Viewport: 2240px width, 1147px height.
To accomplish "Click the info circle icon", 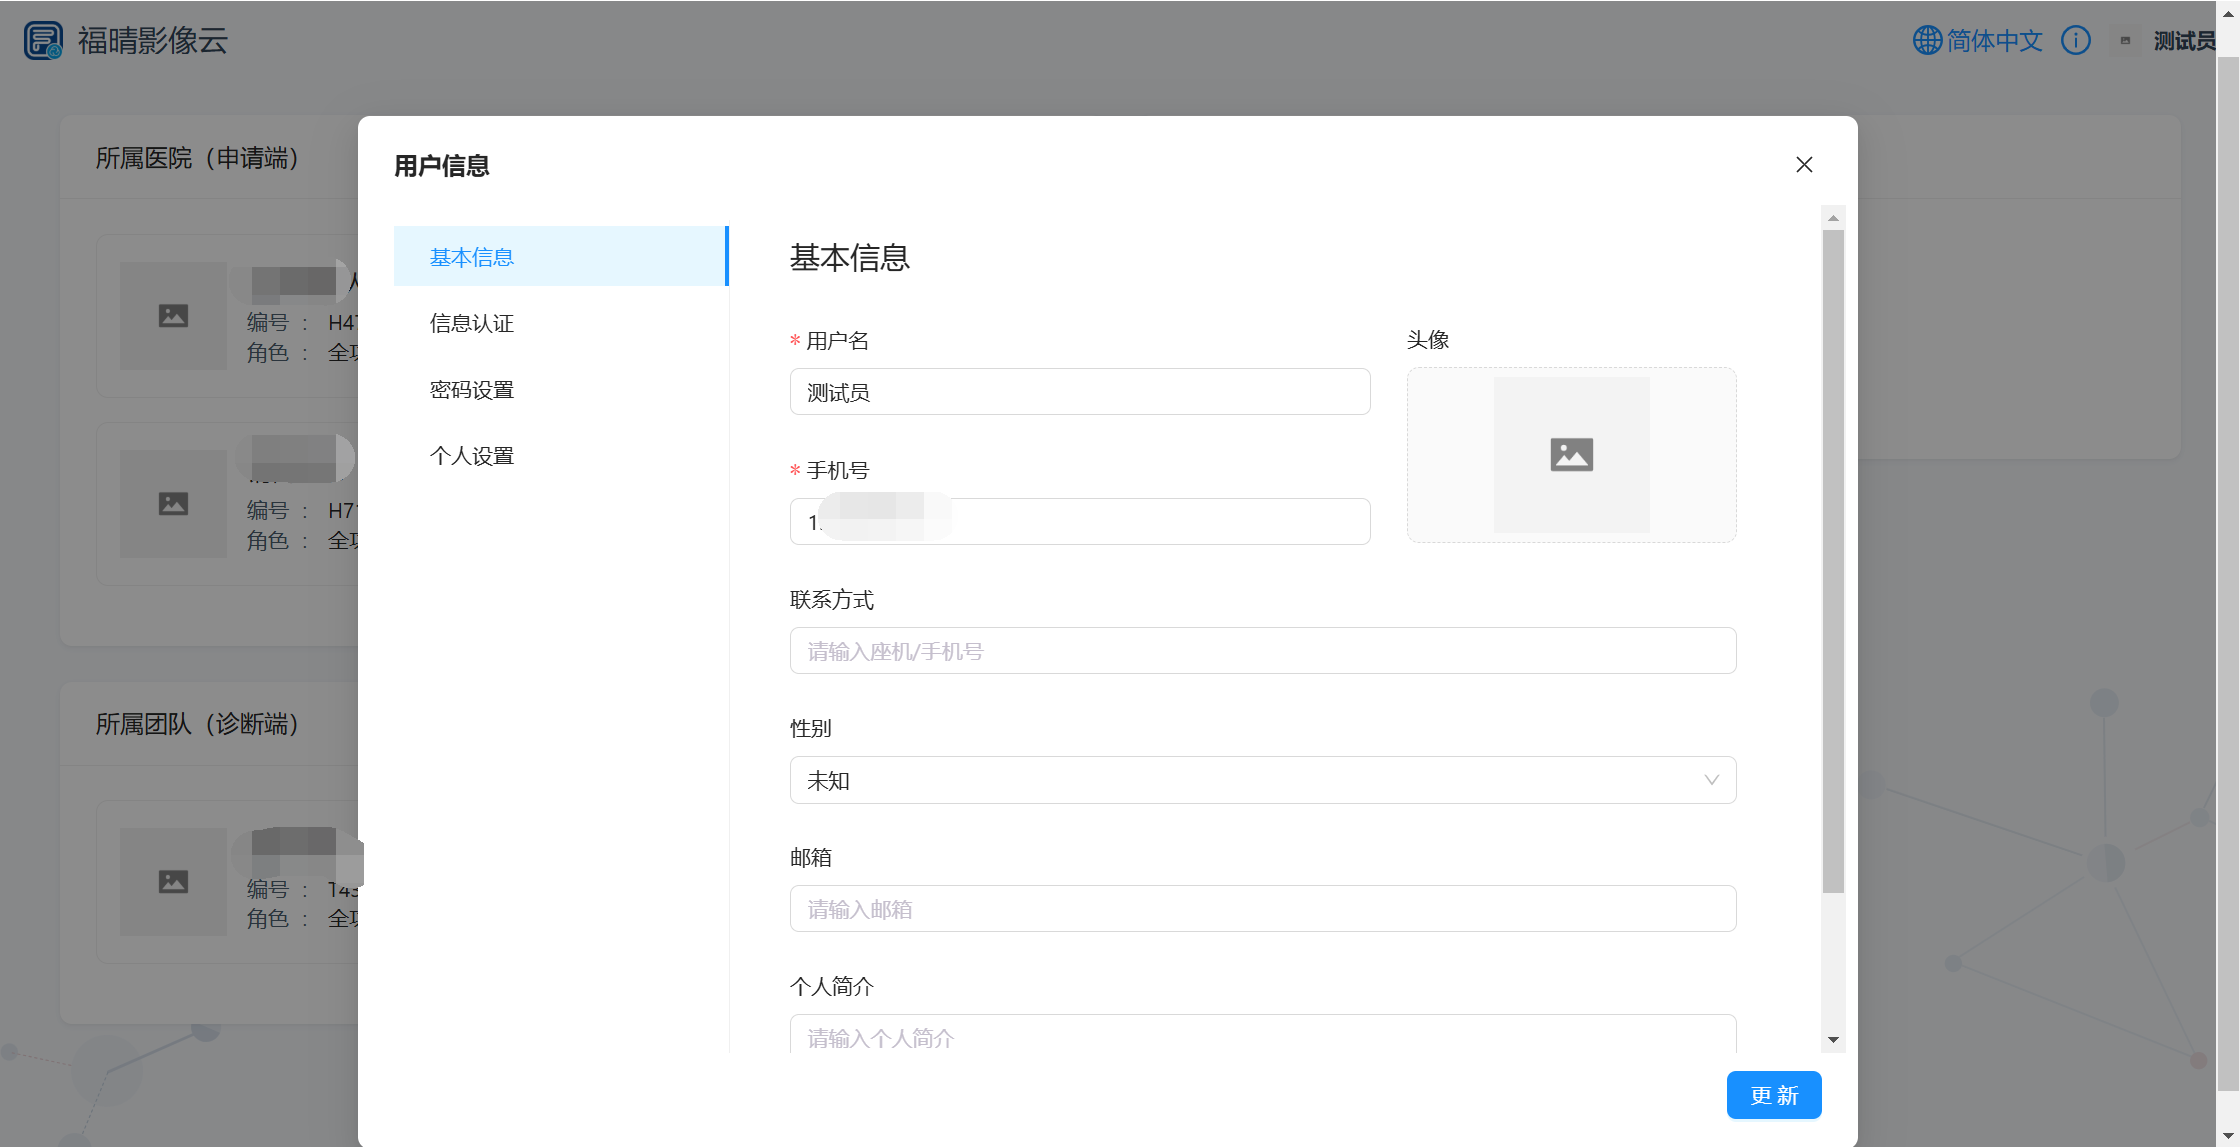I will tap(2076, 41).
